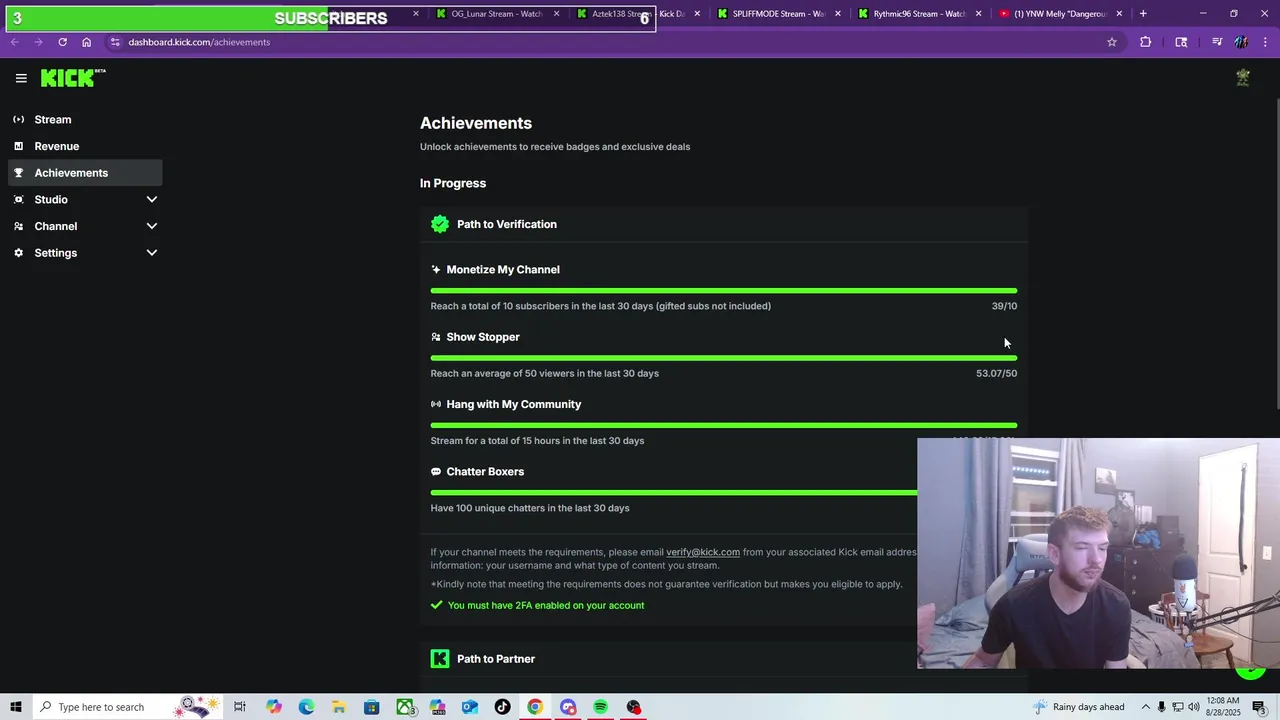This screenshot has width=1280, height=720.
Task: Click the green Path to Verification badge
Action: pos(440,224)
